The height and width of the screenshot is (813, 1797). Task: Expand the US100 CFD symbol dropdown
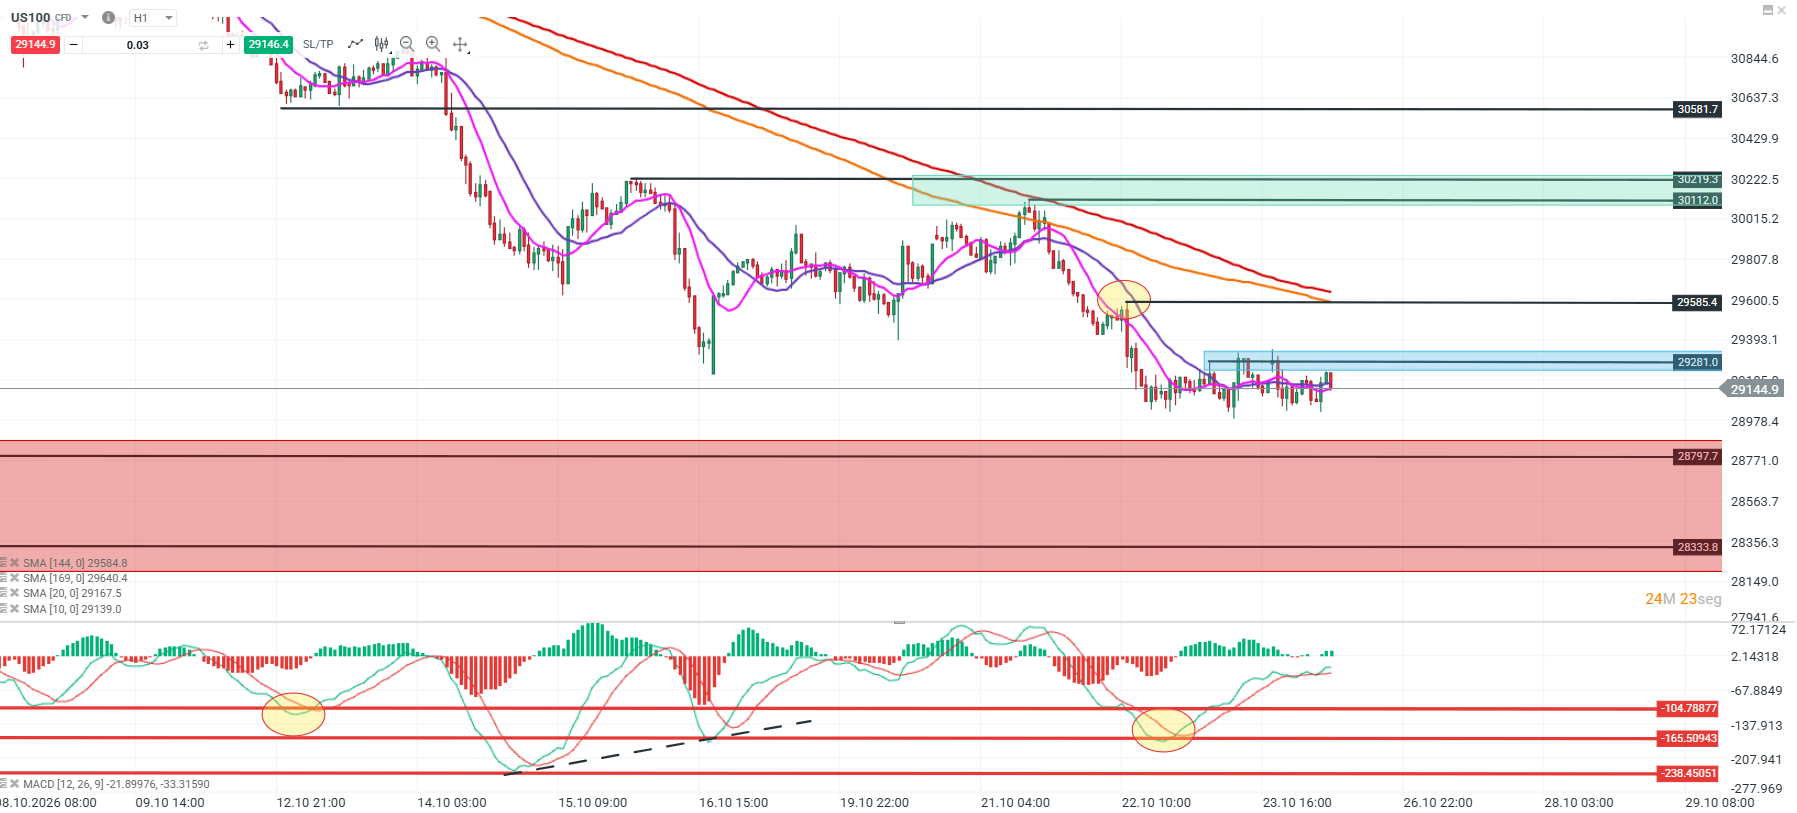[85, 17]
